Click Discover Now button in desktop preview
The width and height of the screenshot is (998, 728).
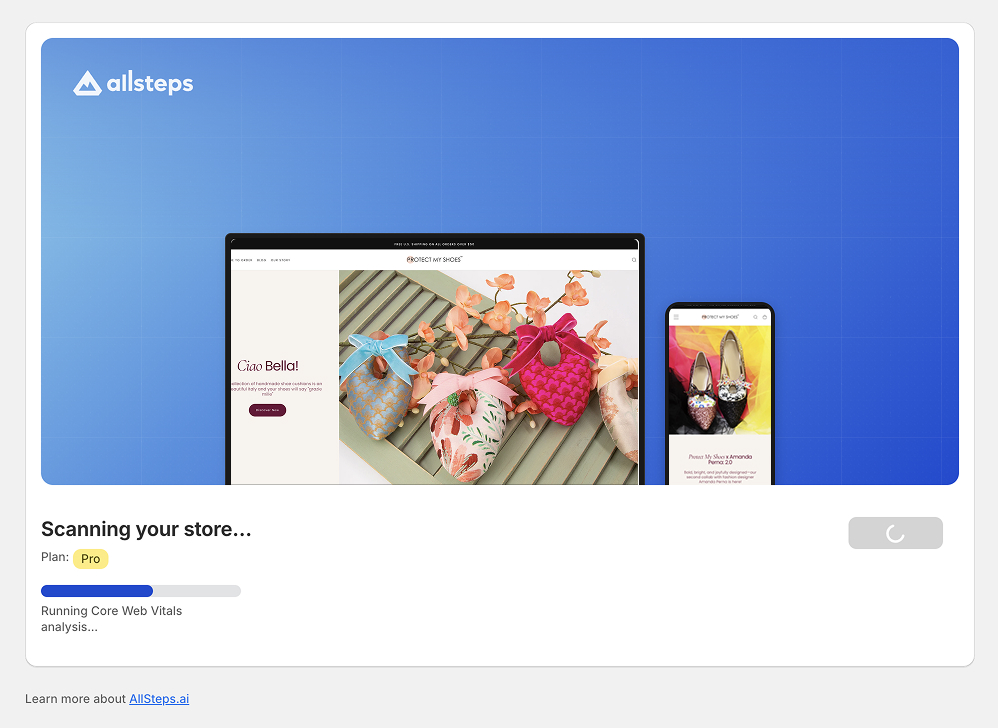tap(267, 410)
